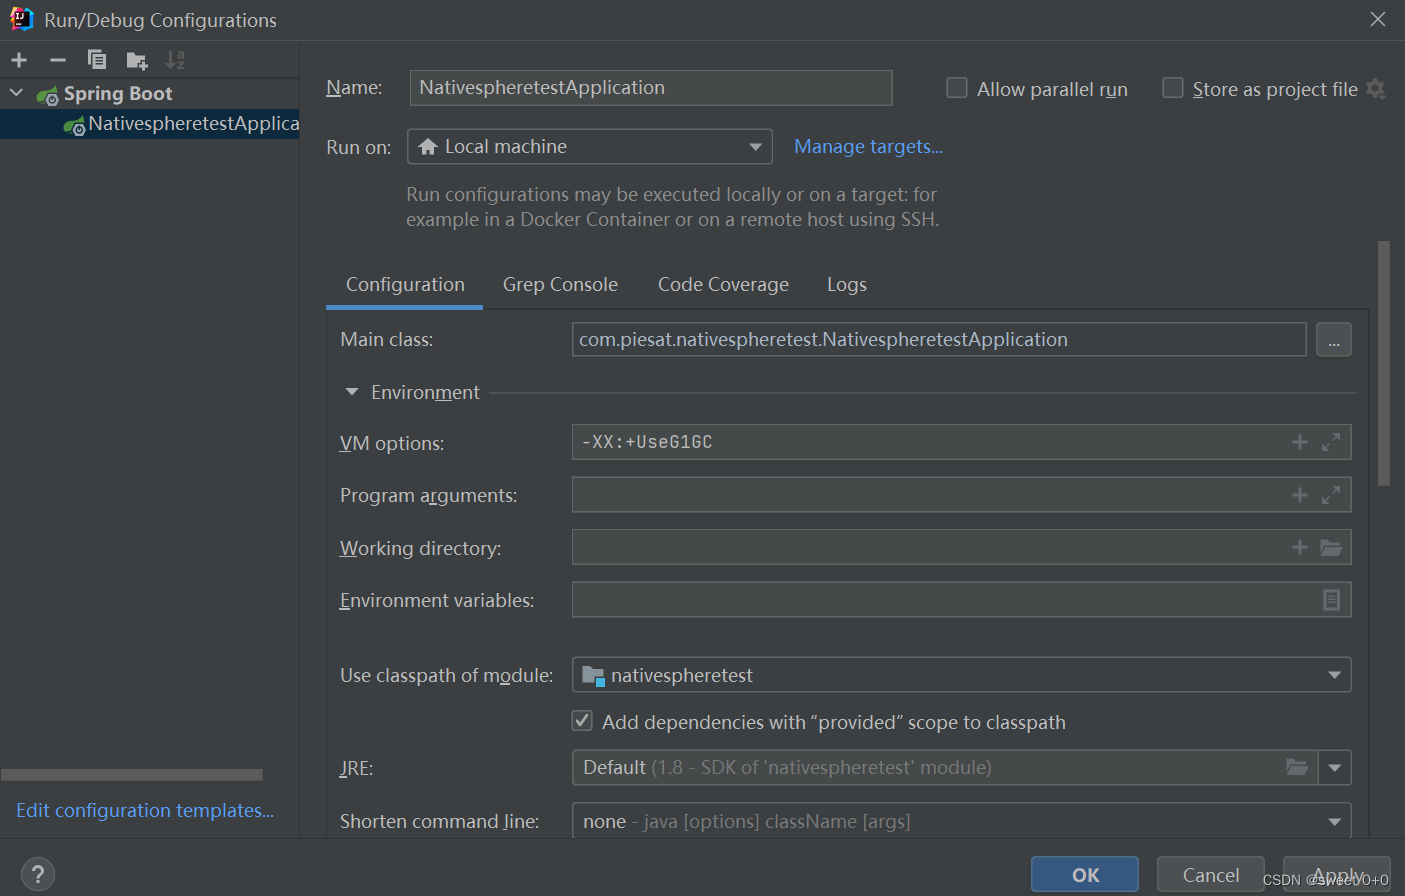Open the Store as project file settings gear
1405x896 pixels.
click(x=1376, y=89)
